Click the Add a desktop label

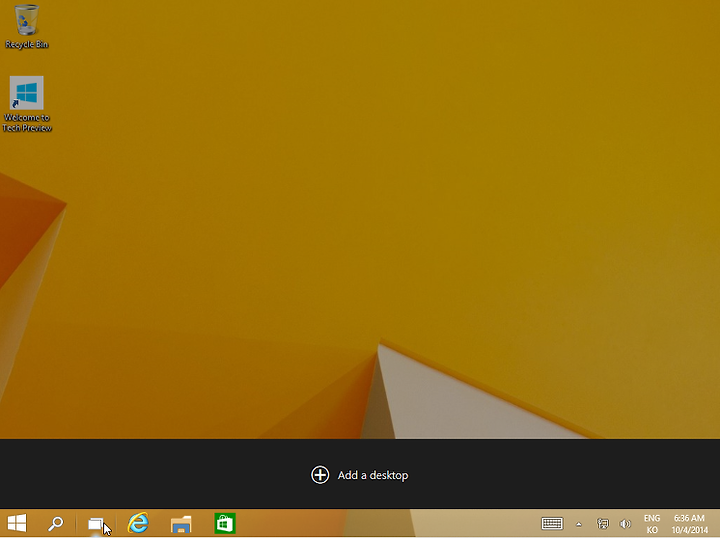[373, 475]
